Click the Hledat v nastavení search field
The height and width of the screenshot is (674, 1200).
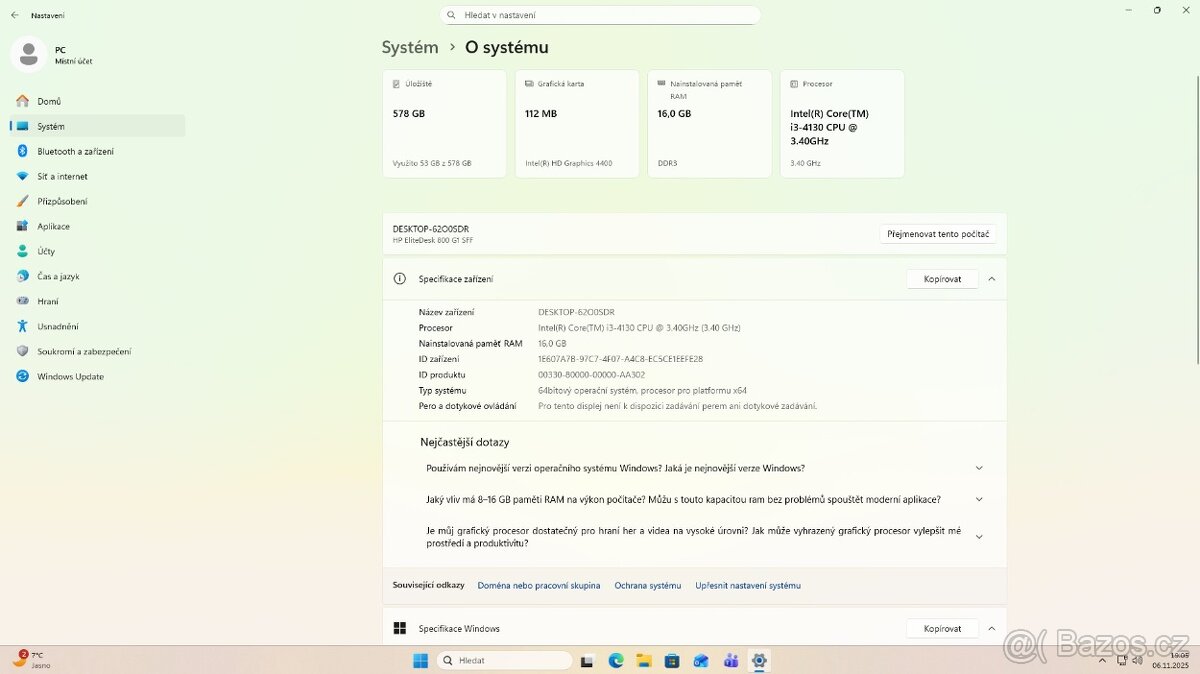click(x=600, y=14)
